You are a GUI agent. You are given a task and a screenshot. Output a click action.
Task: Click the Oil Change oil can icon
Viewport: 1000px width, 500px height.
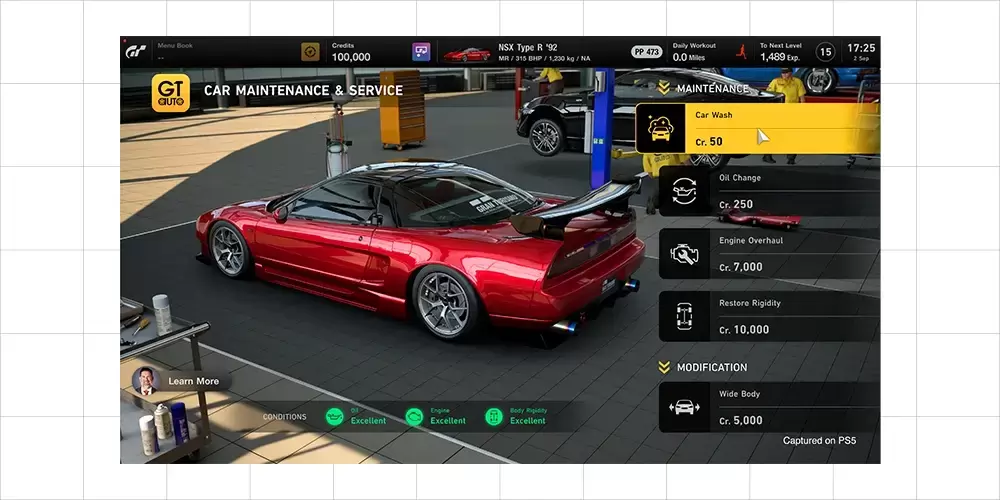click(684, 191)
